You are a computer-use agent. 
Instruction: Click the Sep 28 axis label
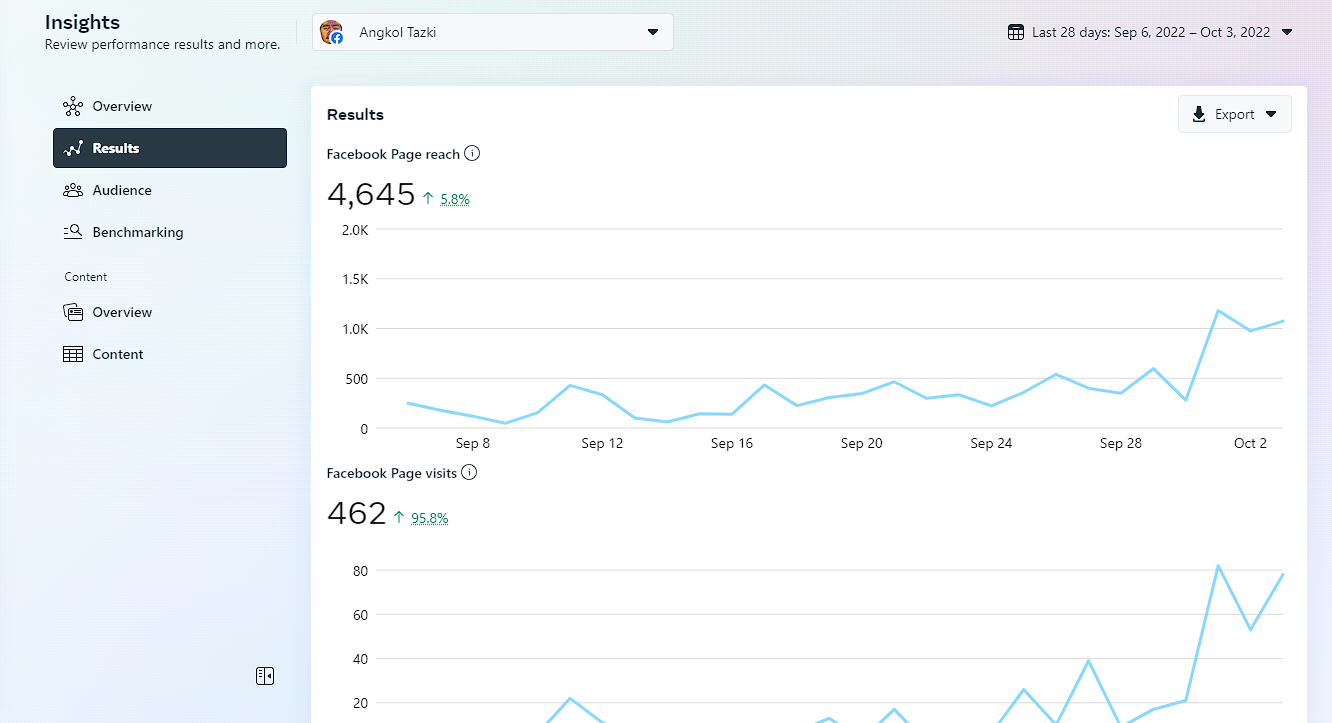pos(1121,443)
